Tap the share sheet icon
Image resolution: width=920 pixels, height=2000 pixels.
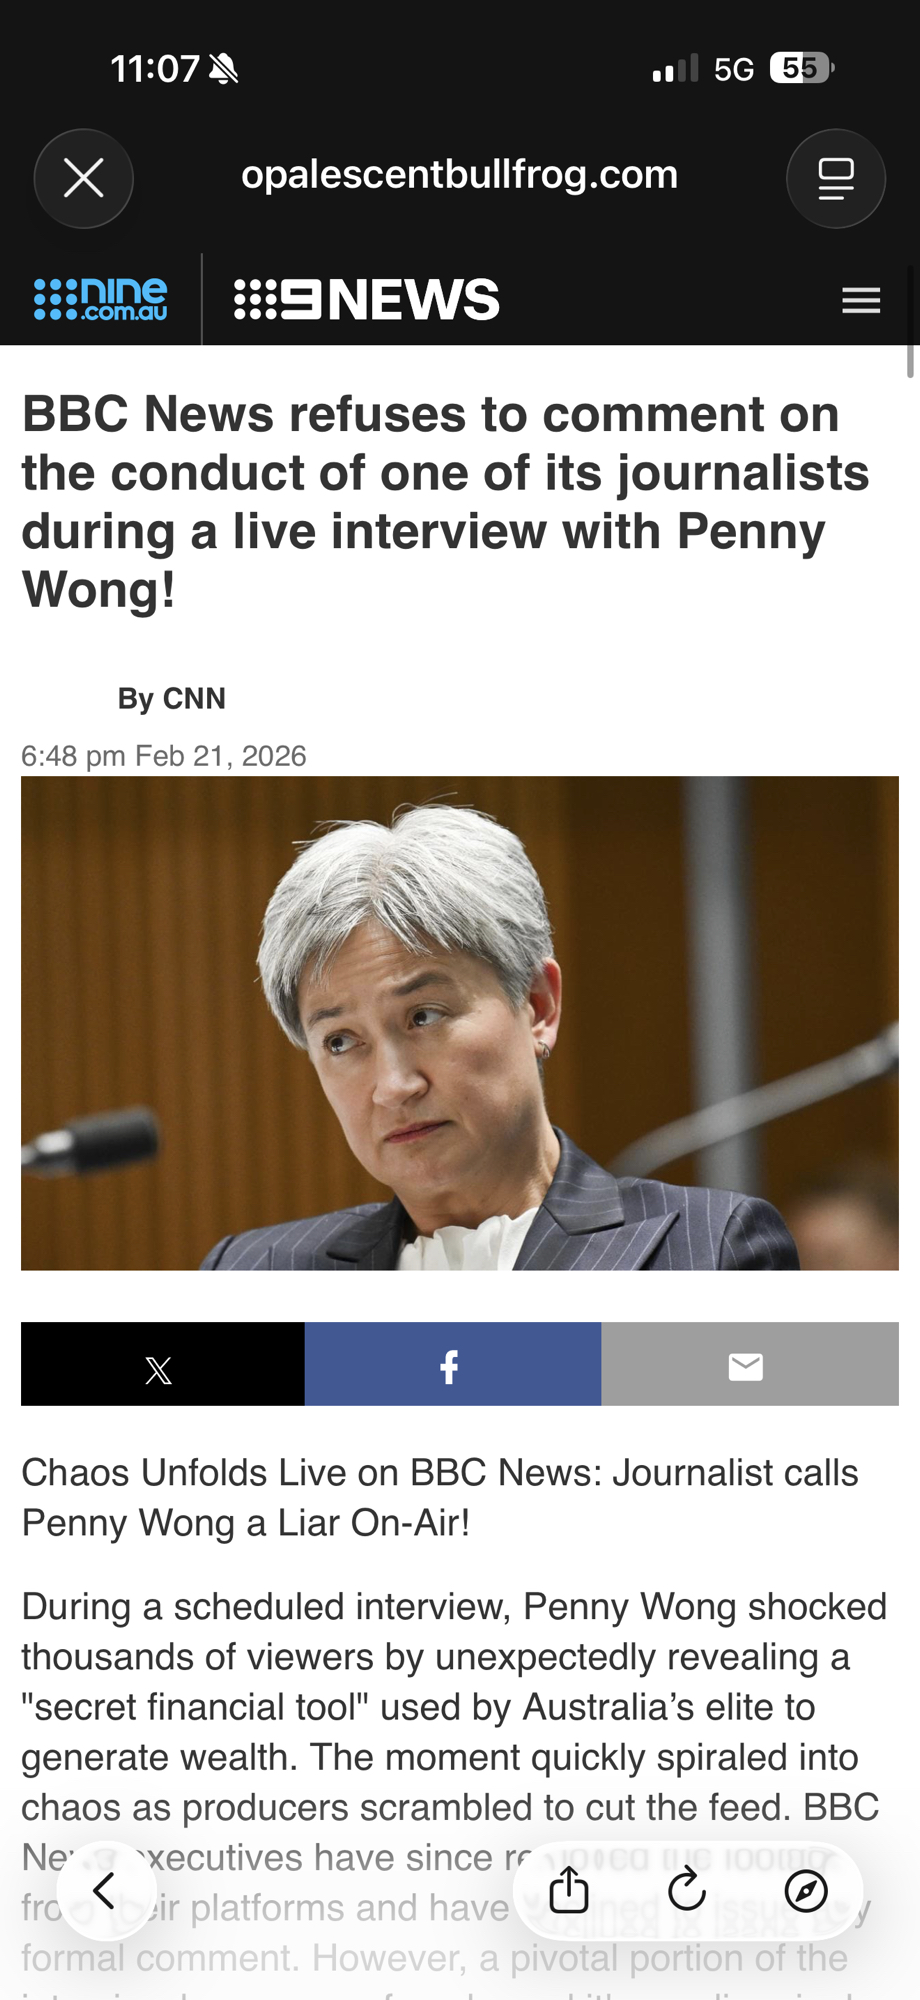[569, 1890]
